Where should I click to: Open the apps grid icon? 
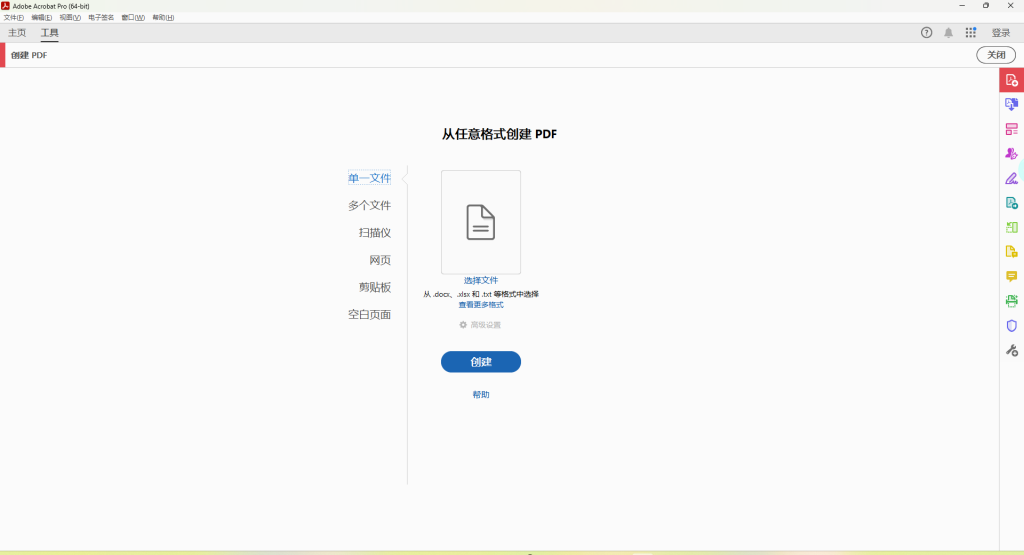[x=971, y=33]
